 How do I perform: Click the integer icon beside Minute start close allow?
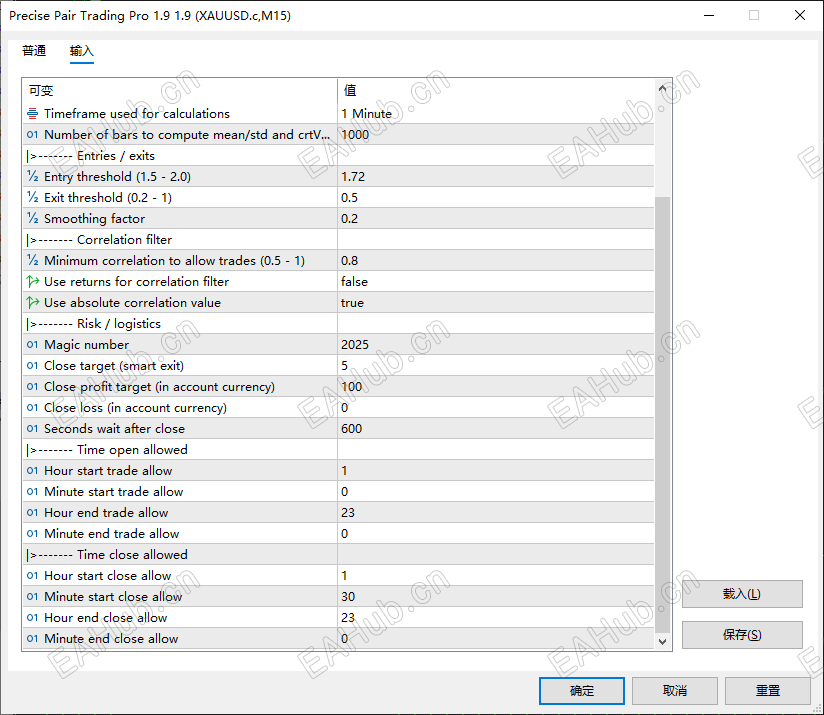coord(33,597)
